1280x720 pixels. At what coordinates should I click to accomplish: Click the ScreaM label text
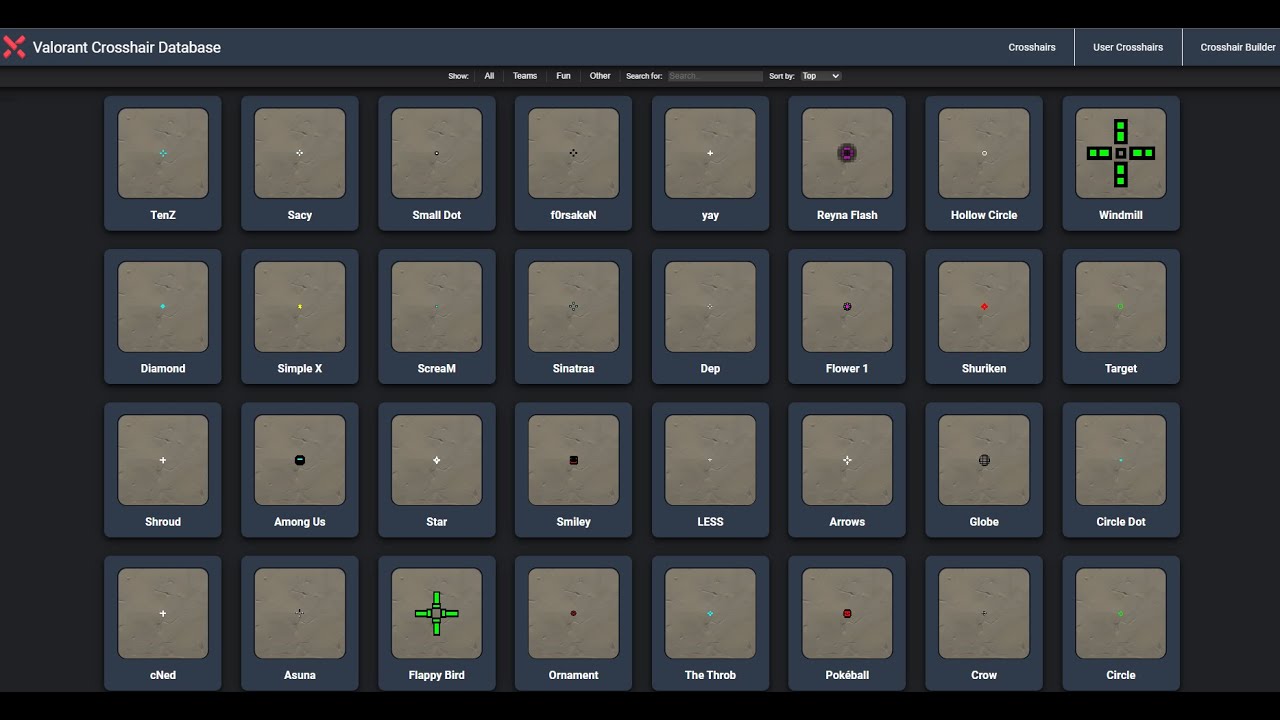(x=437, y=368)
